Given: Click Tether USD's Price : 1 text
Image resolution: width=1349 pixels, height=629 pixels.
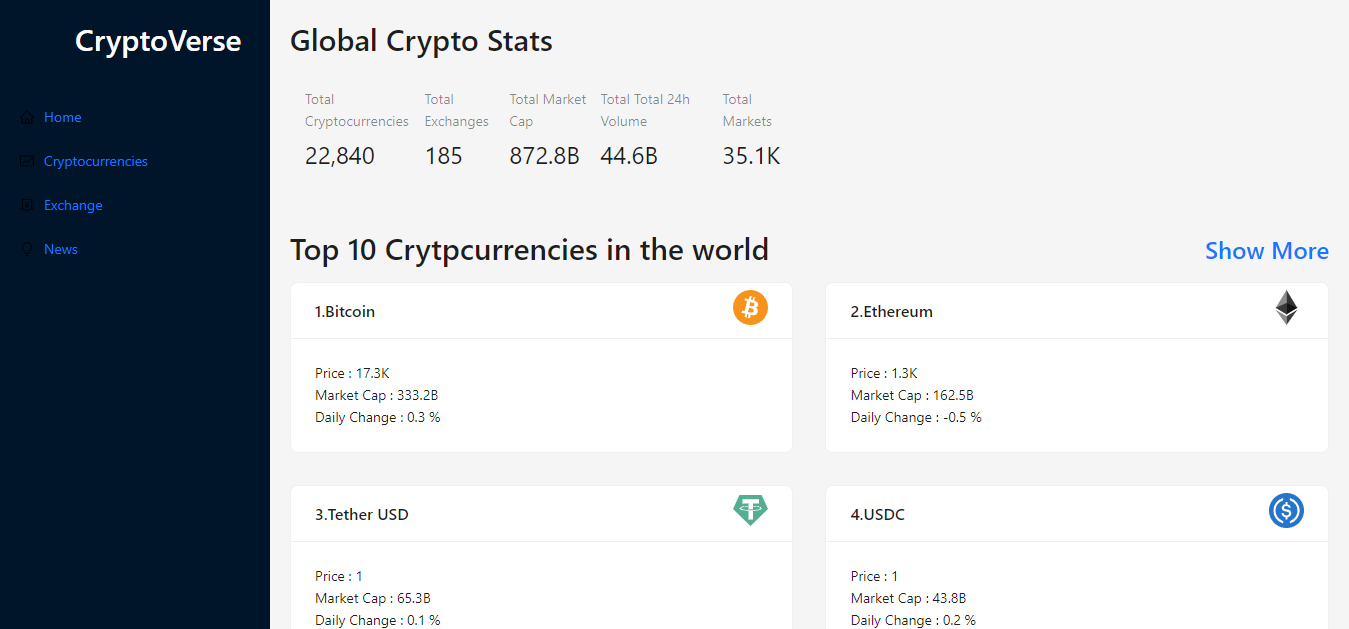Looking at the screenshot, I should (339, 577).
